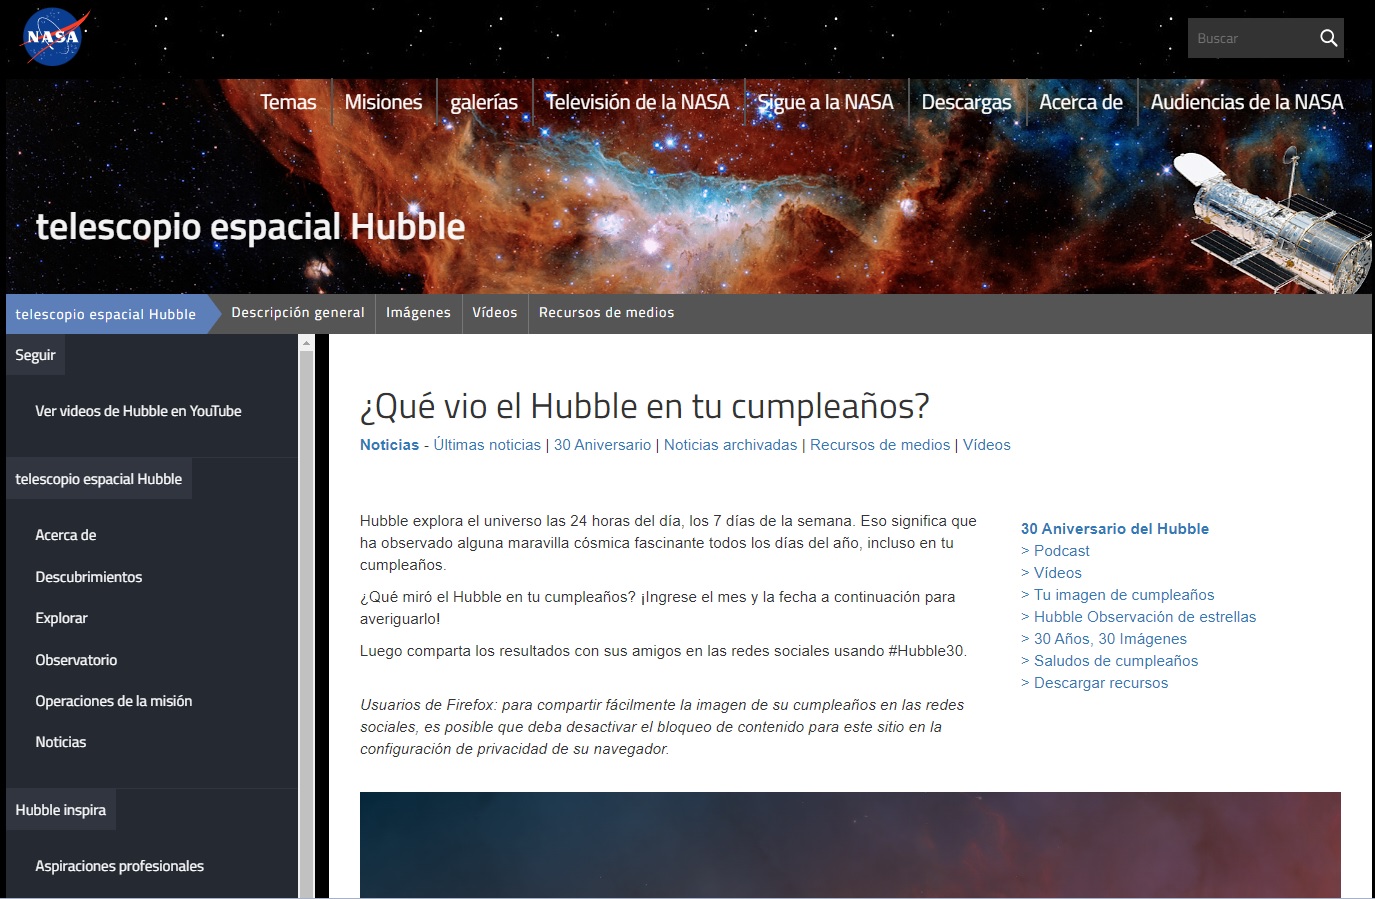The image size is (1375, 899).
Task: Open Televisión de la NASA menu
Action: [638, 102]
